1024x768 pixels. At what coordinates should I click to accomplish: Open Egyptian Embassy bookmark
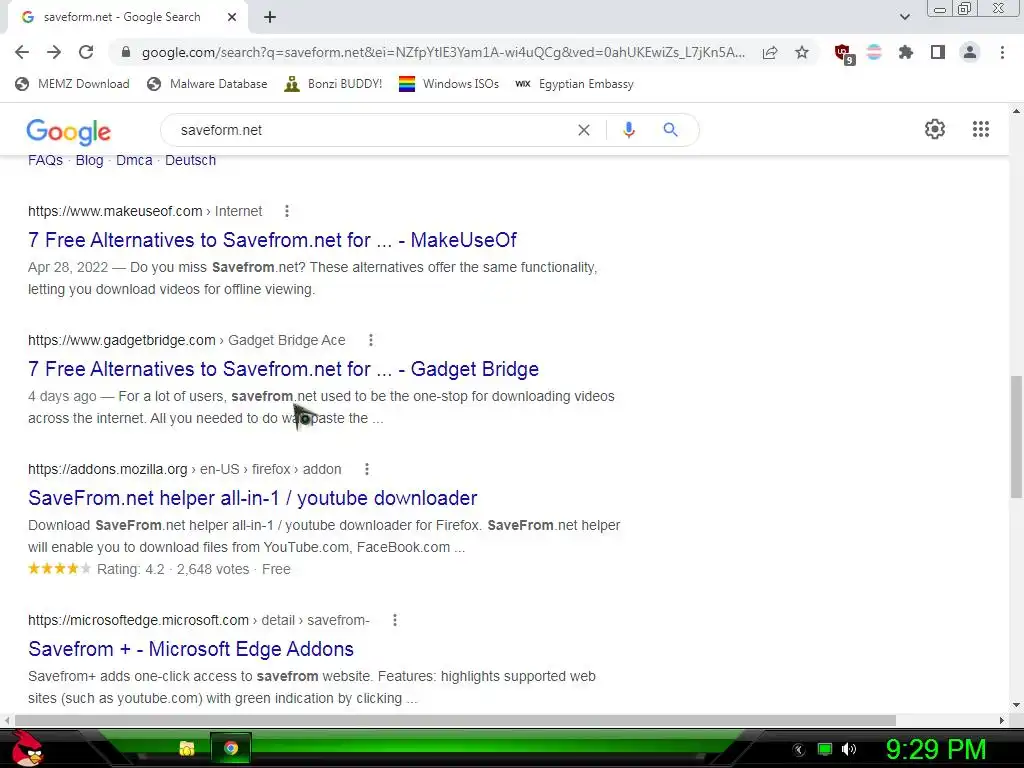pyautogui.click(x=574, y=84)
